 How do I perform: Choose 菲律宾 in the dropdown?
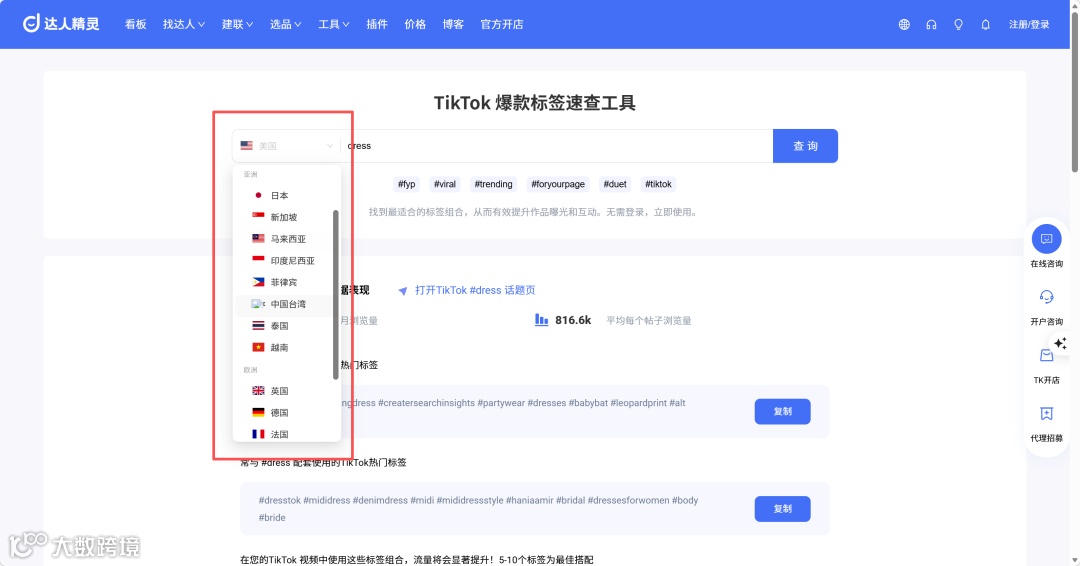pos(288,282)
